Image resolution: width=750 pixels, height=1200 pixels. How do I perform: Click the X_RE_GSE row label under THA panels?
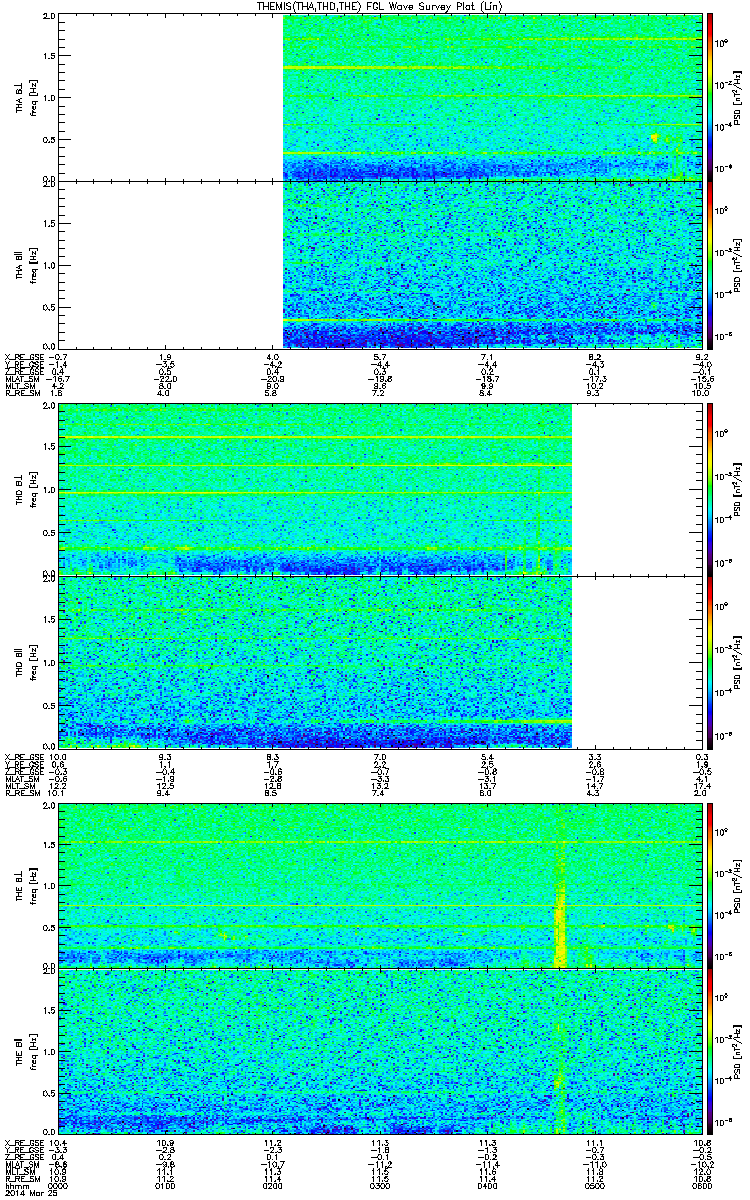(x=22, y=357)
